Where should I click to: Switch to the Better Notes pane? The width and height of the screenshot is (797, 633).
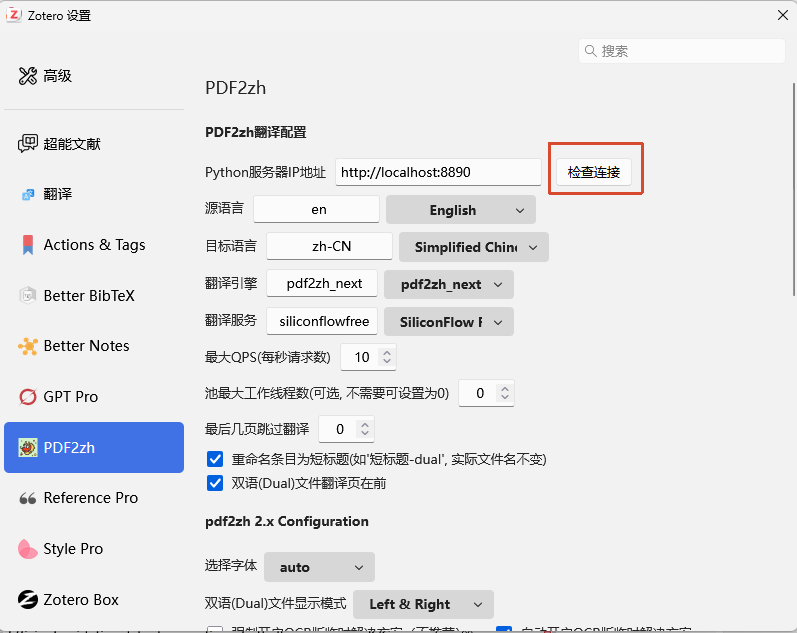pos(94,346)
